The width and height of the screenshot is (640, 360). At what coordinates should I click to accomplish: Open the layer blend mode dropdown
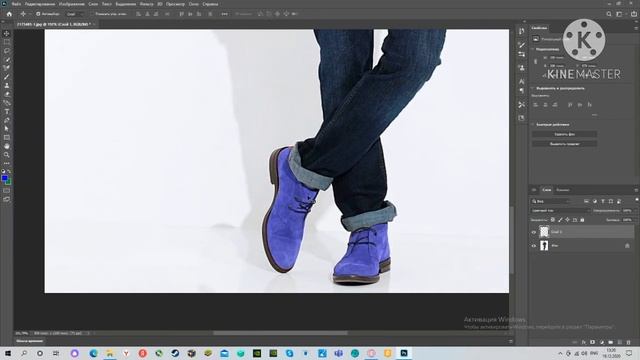(561, 211)
